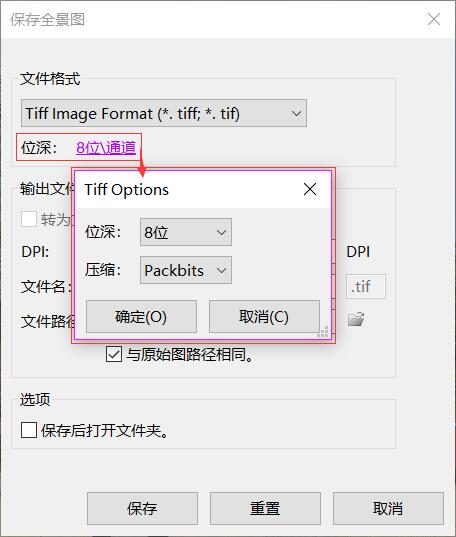Click the 保存 button
Viewport: 456px width, 537px height.
click(142, 509)
